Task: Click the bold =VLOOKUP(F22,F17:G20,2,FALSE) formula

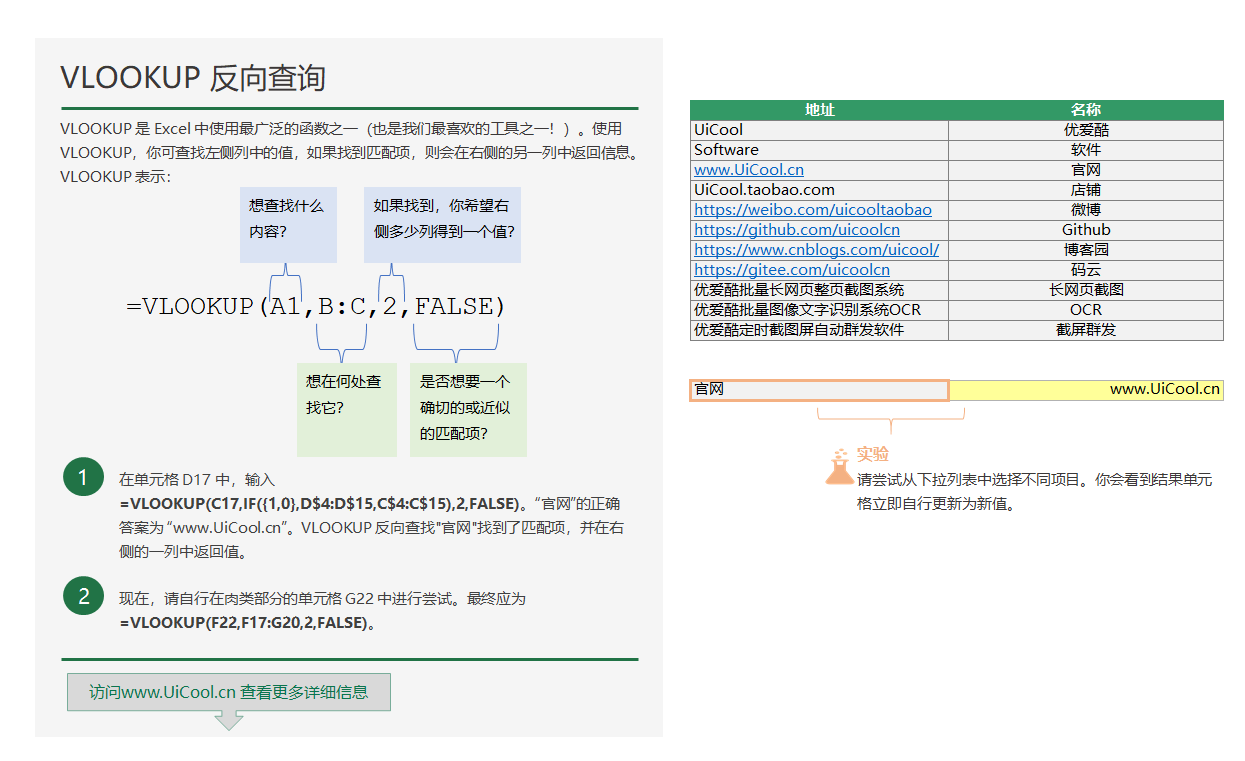Action: [x=247, y=623]
